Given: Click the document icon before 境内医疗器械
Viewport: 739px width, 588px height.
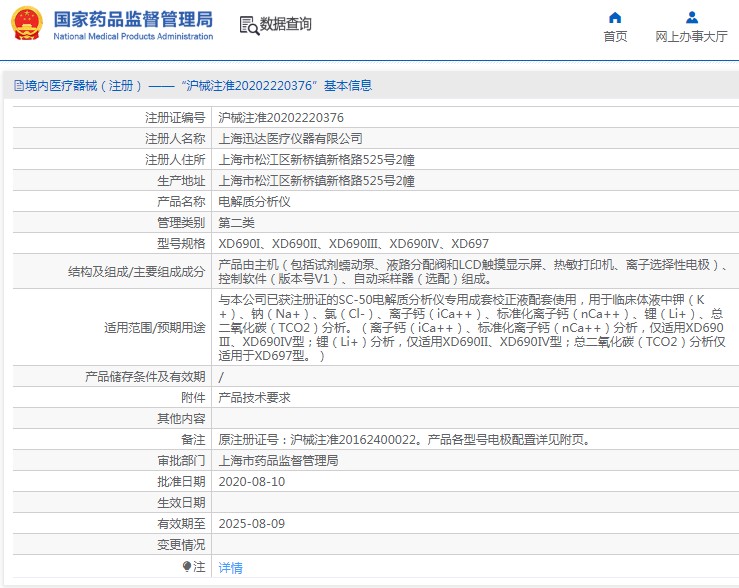Looking at the screenshot, I should point(19,86).
